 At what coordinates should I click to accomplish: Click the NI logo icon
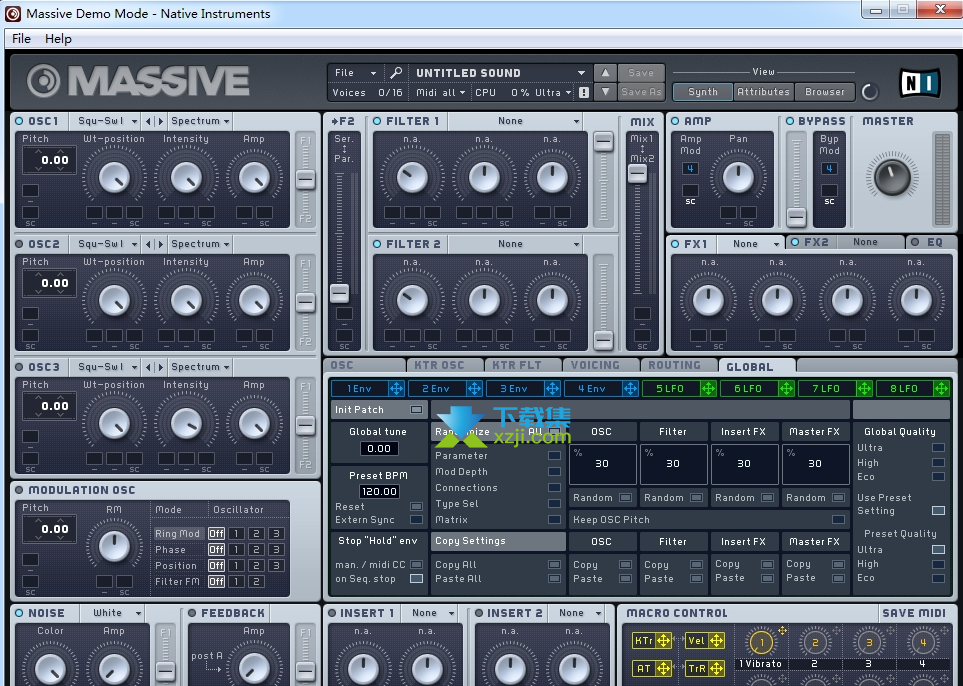pos(919,83)
